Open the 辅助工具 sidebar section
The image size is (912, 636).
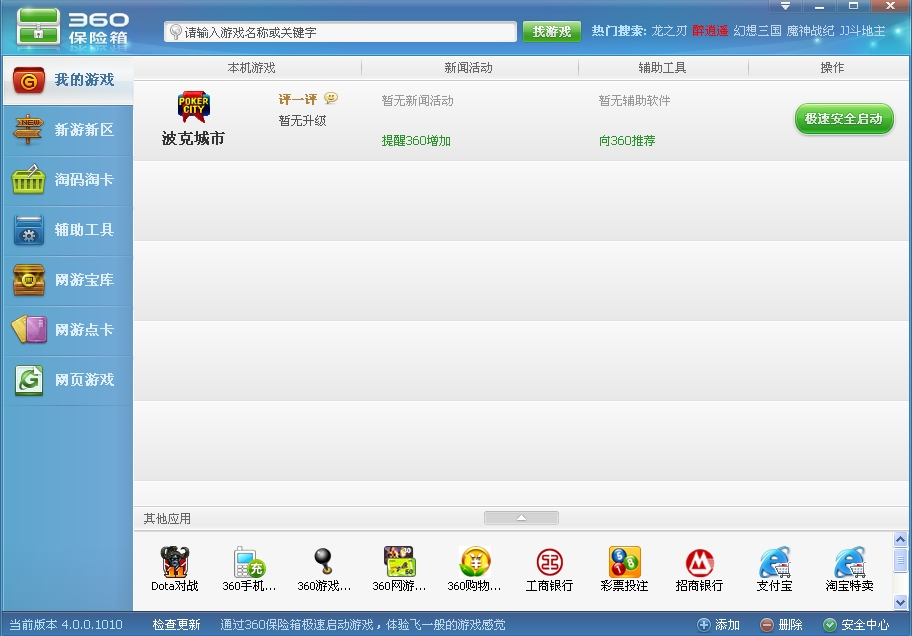67,230
